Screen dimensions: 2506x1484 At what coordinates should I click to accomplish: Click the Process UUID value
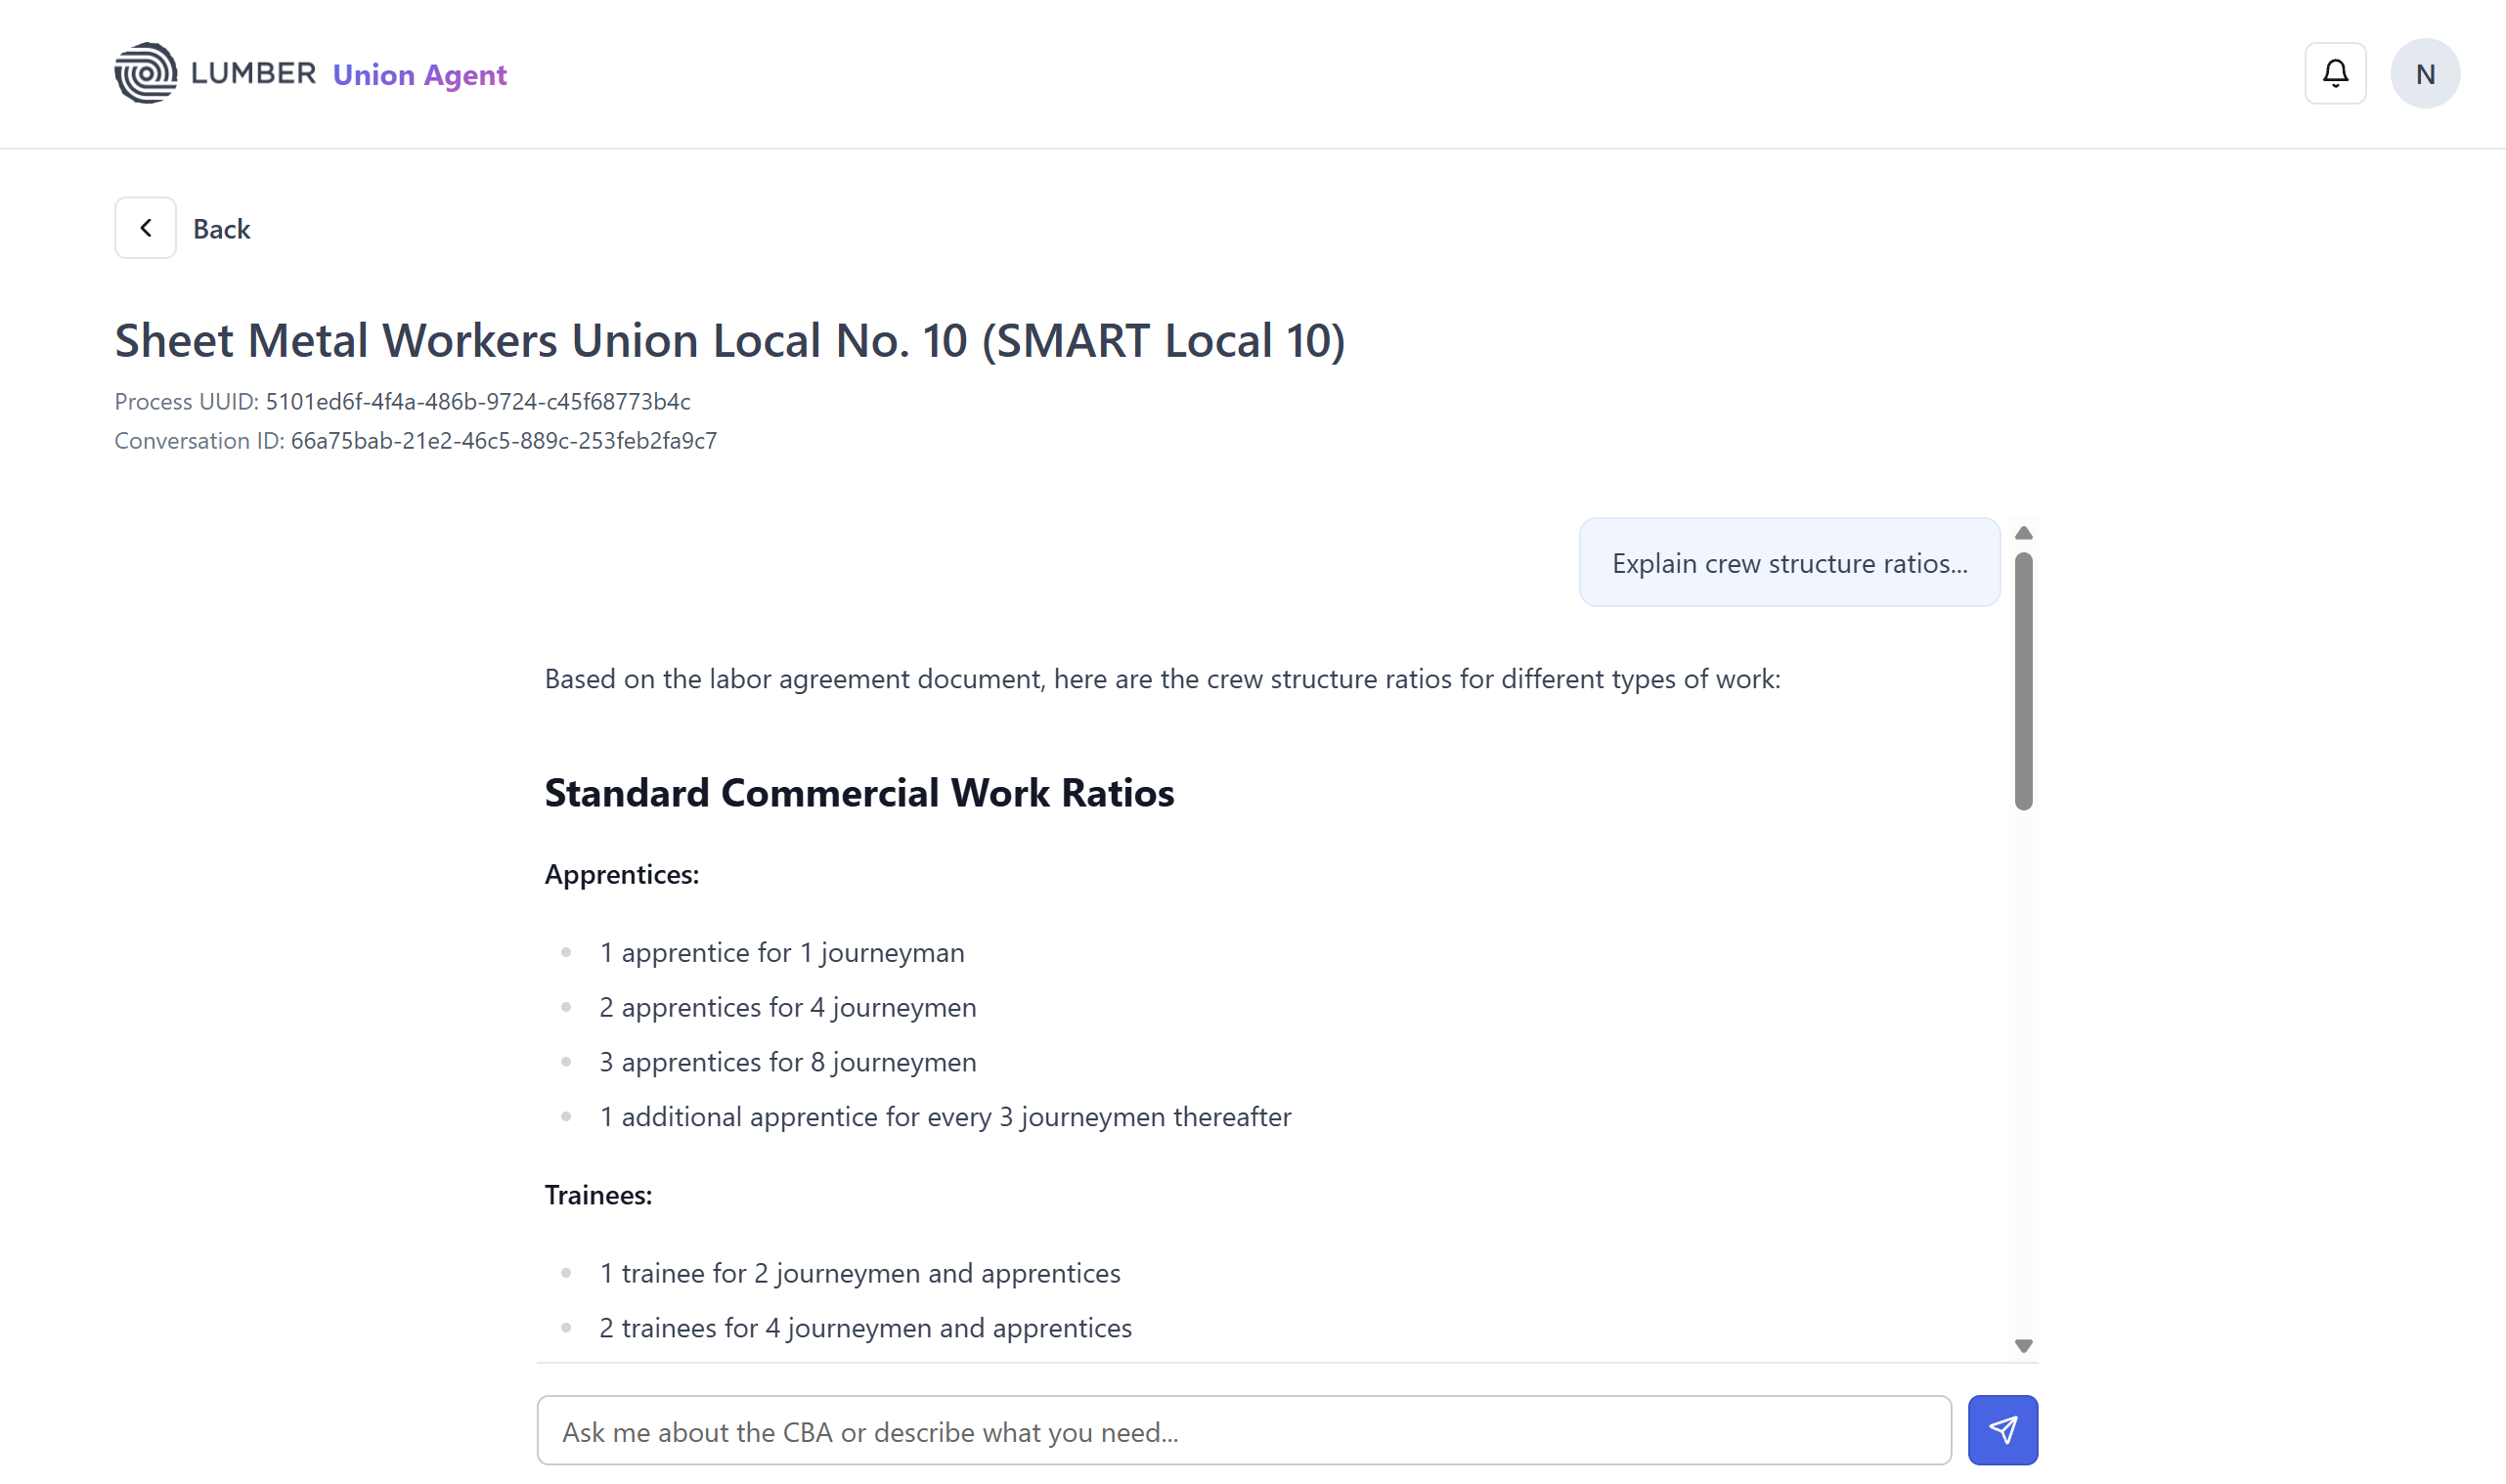(x=477, y=401)
